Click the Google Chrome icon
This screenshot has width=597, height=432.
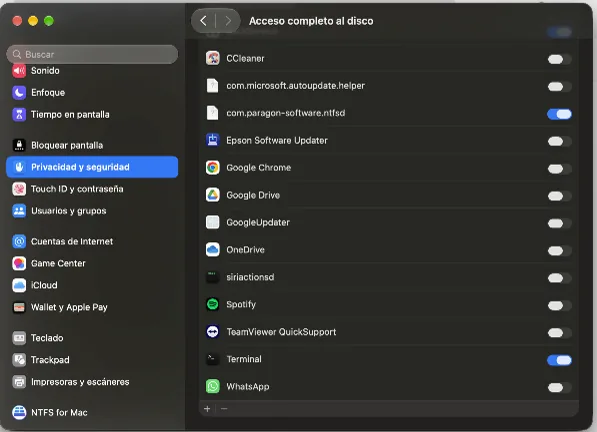pyautogui.click(x=212, y=168)
